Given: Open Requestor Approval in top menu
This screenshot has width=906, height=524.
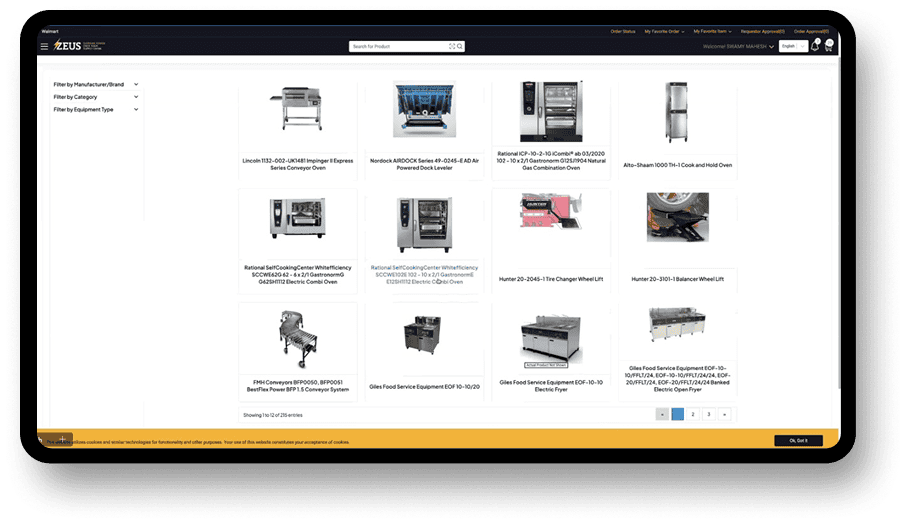Looking at the screenshot, I should [x=763, y=31].
